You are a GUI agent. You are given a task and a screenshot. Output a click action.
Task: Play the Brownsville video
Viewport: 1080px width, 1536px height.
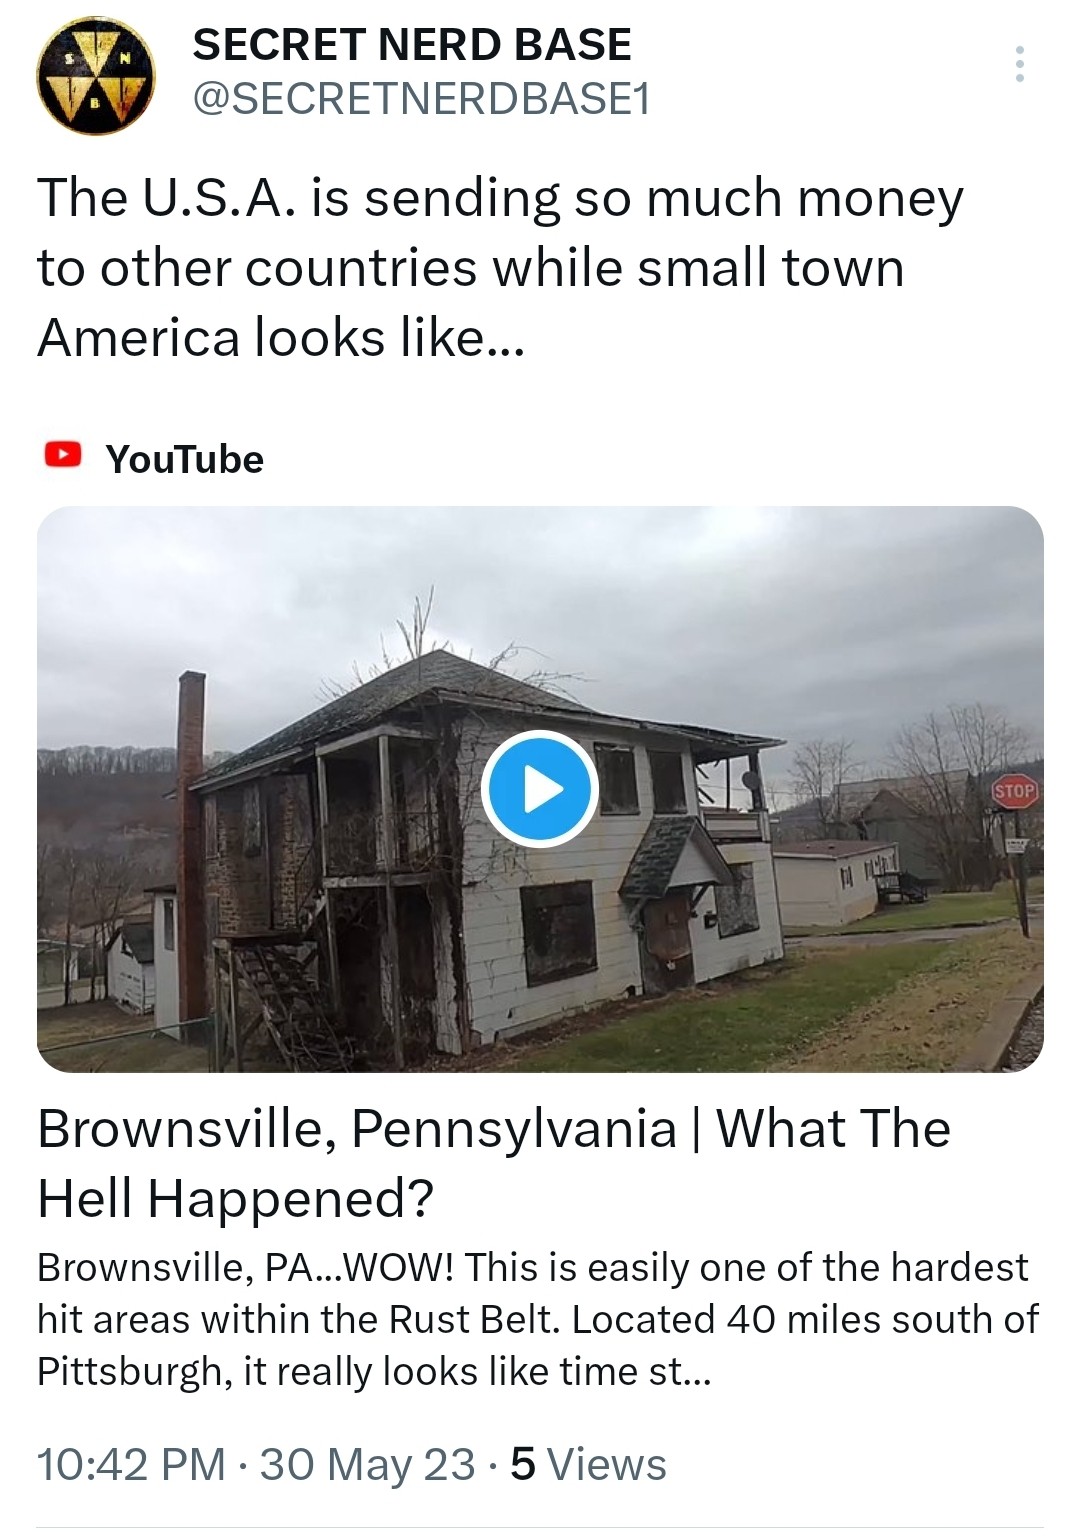pos(540,790)
